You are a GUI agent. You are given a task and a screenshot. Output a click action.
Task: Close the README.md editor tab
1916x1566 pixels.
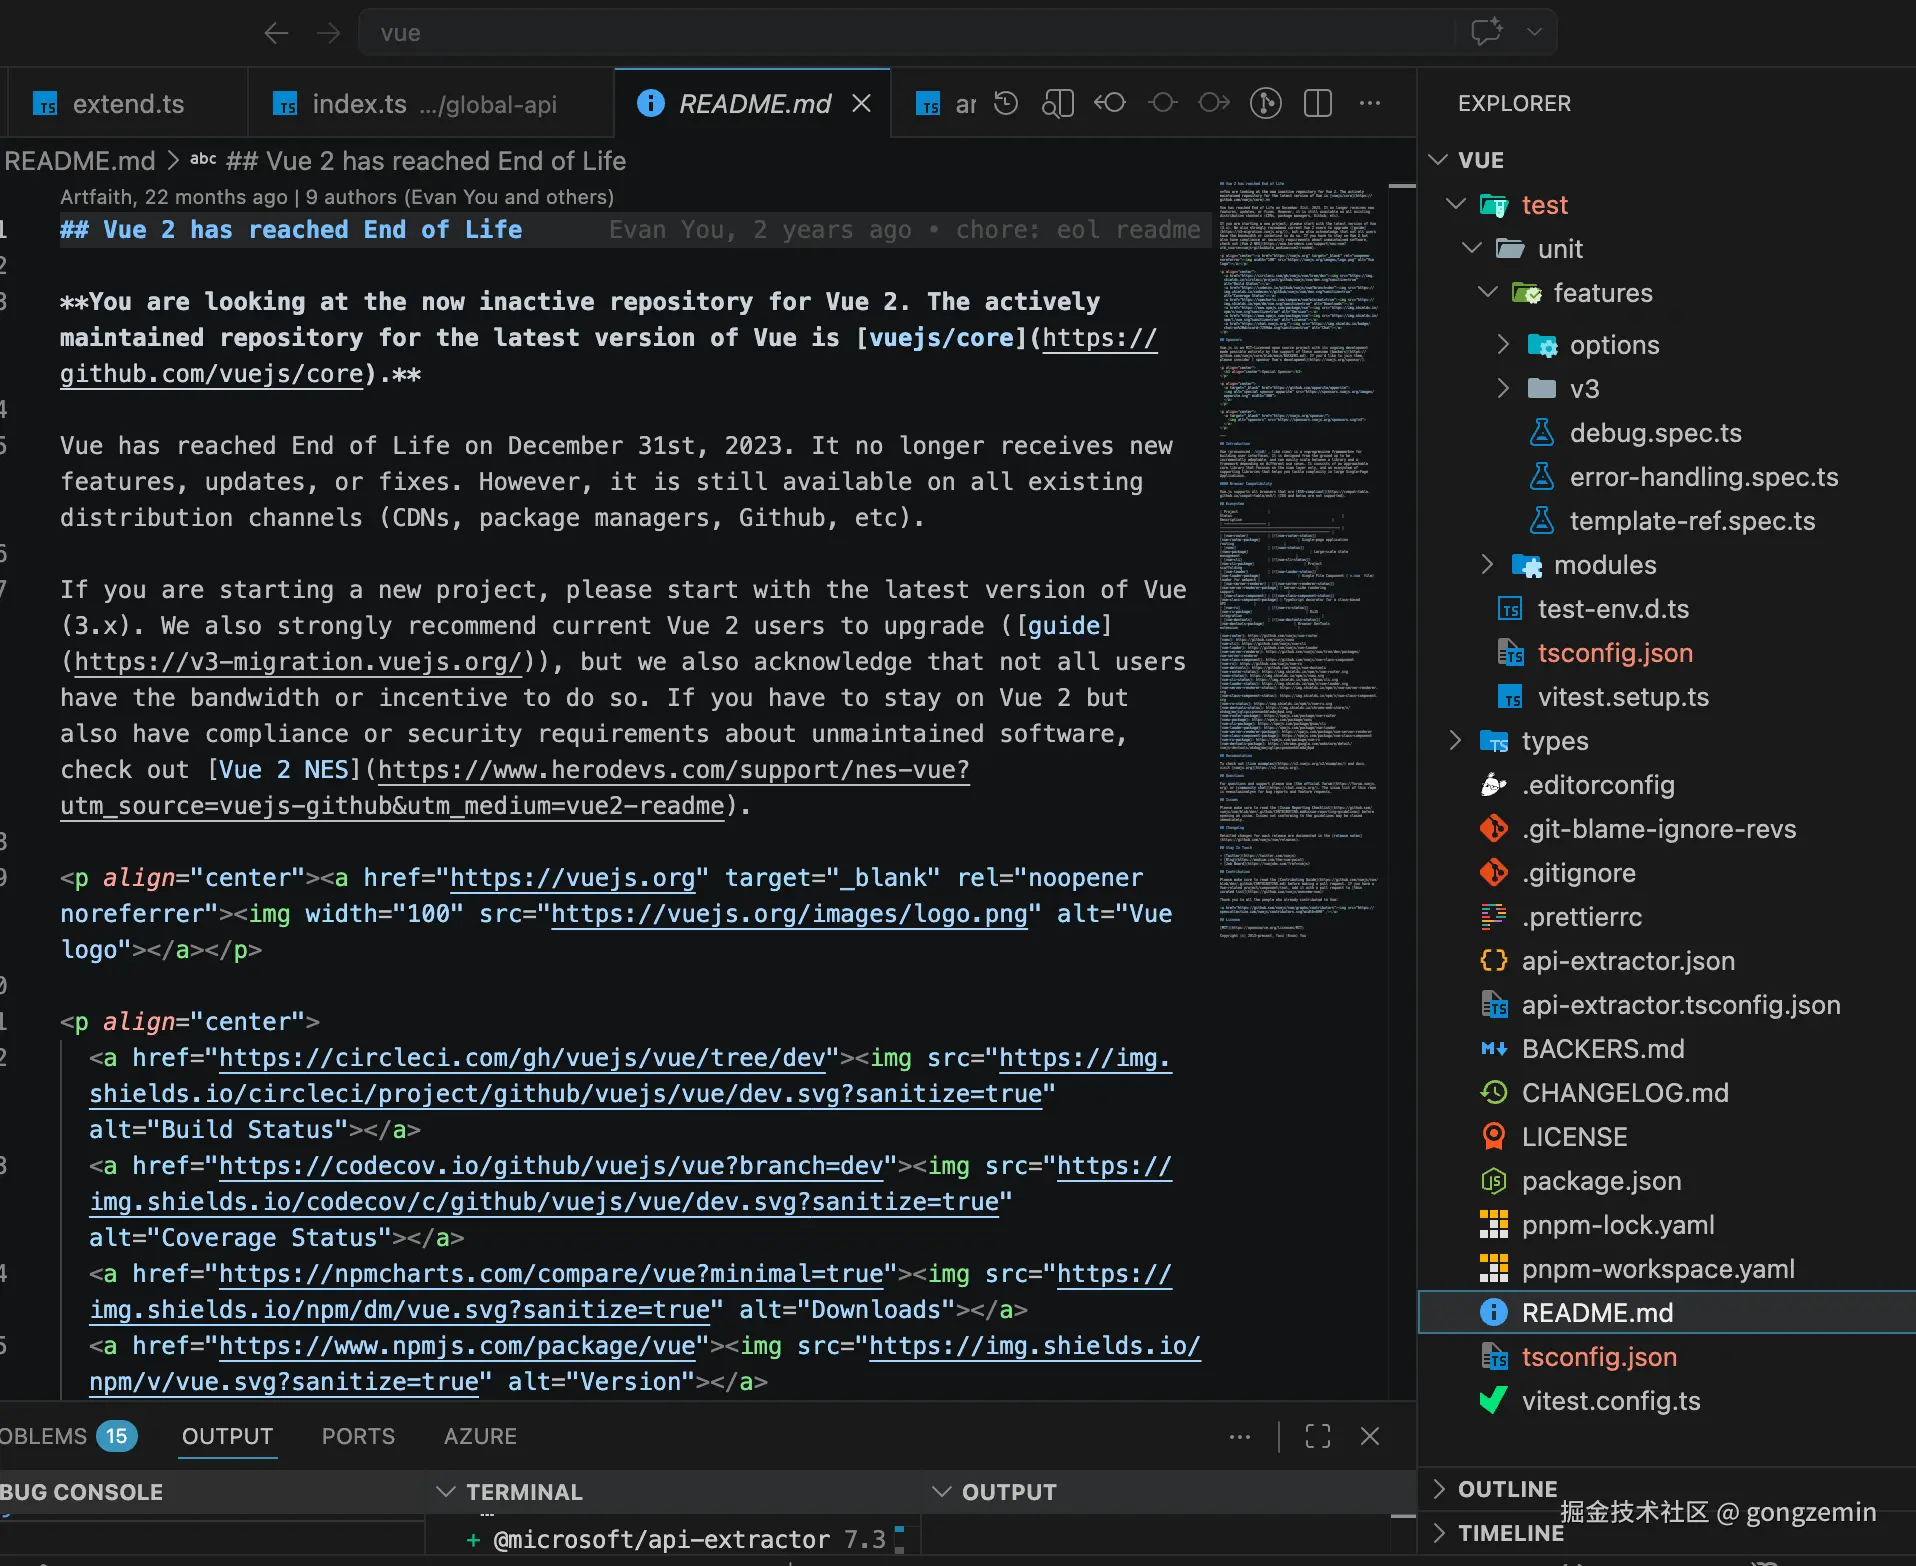click(861, 103)
